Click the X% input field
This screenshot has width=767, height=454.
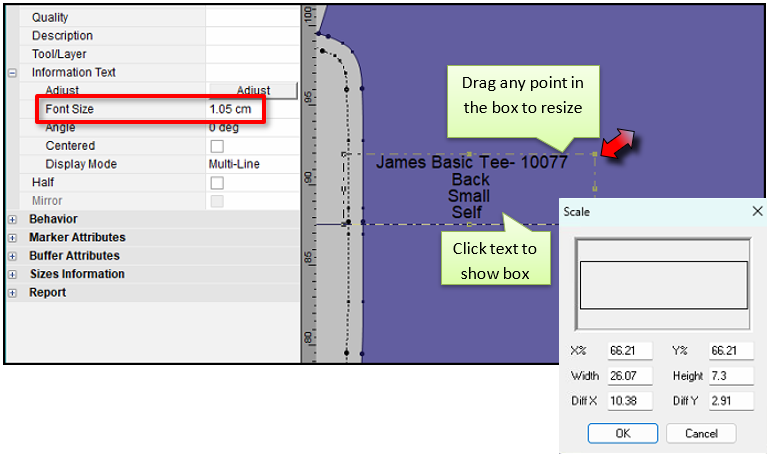[x=629, y=351]
